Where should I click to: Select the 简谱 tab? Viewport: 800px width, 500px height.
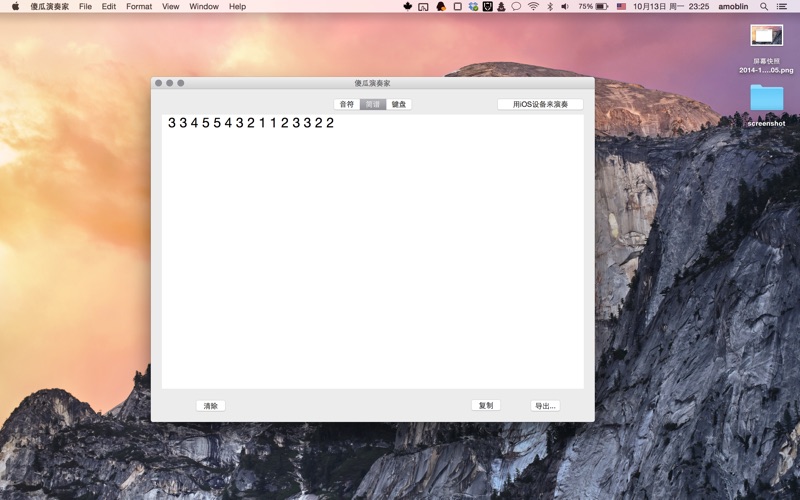point(373,104)
